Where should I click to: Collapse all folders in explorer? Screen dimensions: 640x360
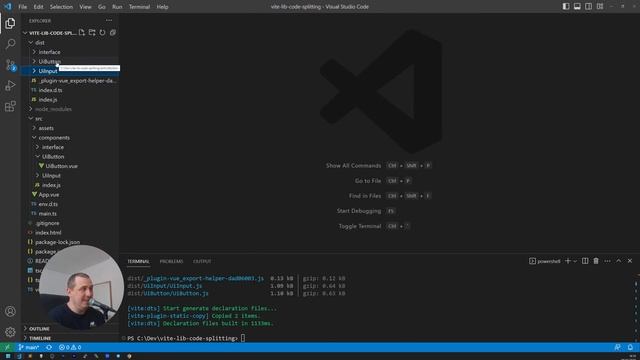tap(113, 33)
